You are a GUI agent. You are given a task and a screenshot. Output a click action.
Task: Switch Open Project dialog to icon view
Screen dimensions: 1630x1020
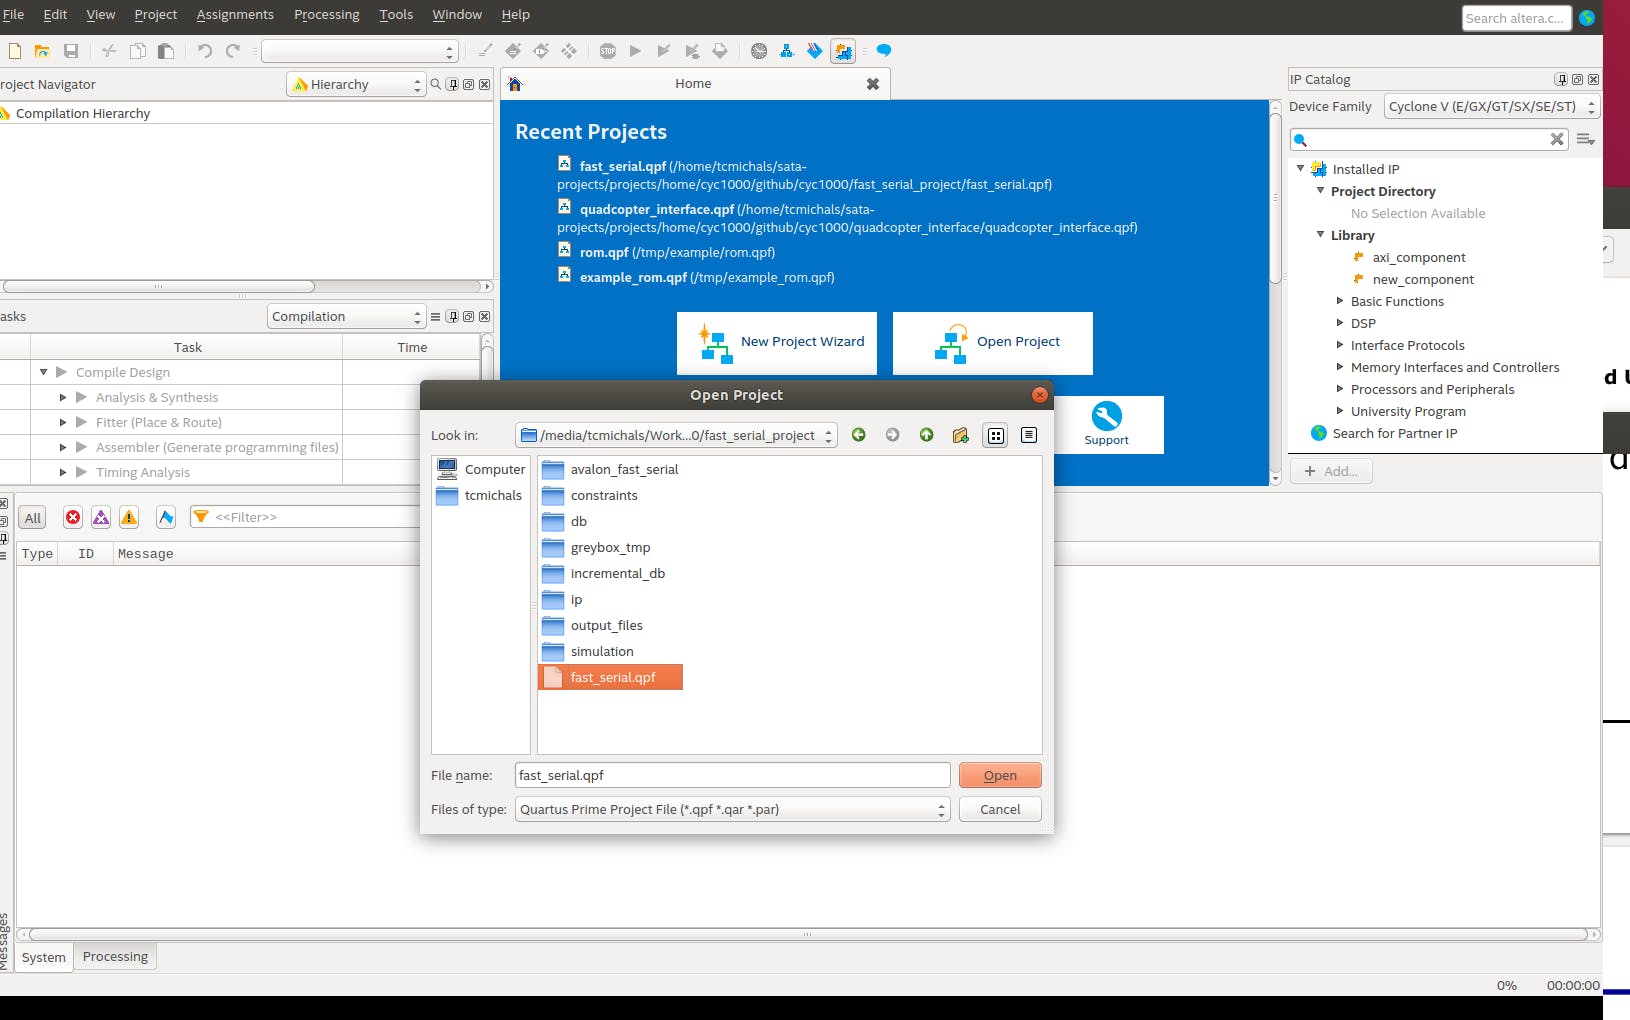point(996,435)
